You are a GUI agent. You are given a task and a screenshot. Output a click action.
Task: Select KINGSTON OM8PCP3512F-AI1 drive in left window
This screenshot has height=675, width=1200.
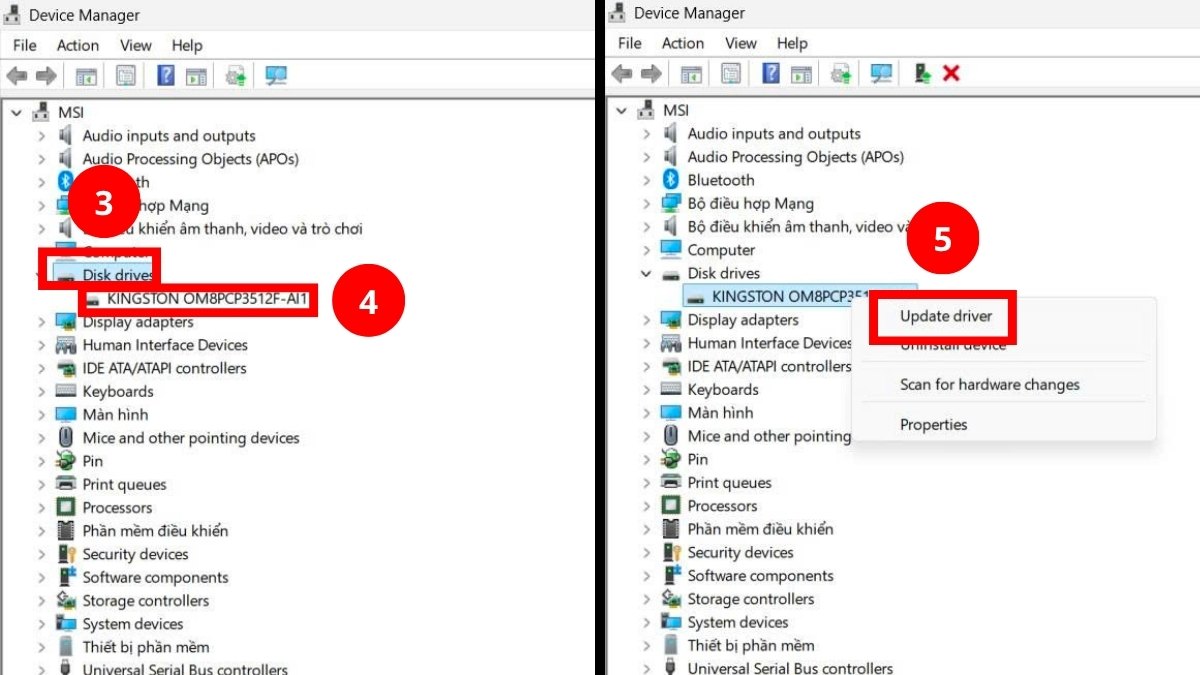tap(208, 298)
